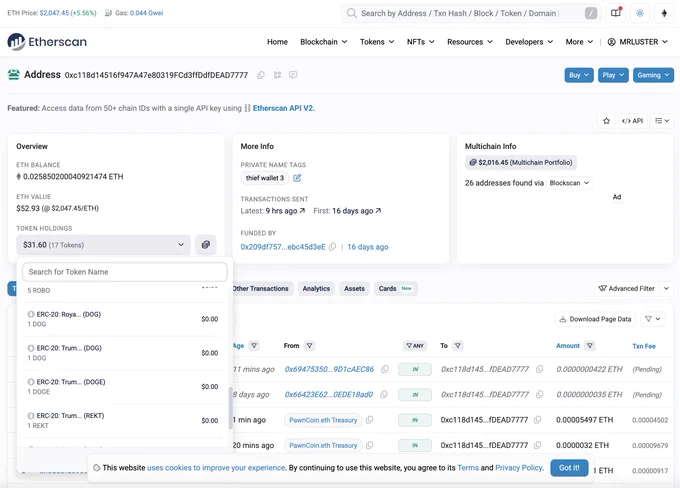Expand the More menu
The height and width of the screenshot is (488, 680).
(x=579, y=42)
